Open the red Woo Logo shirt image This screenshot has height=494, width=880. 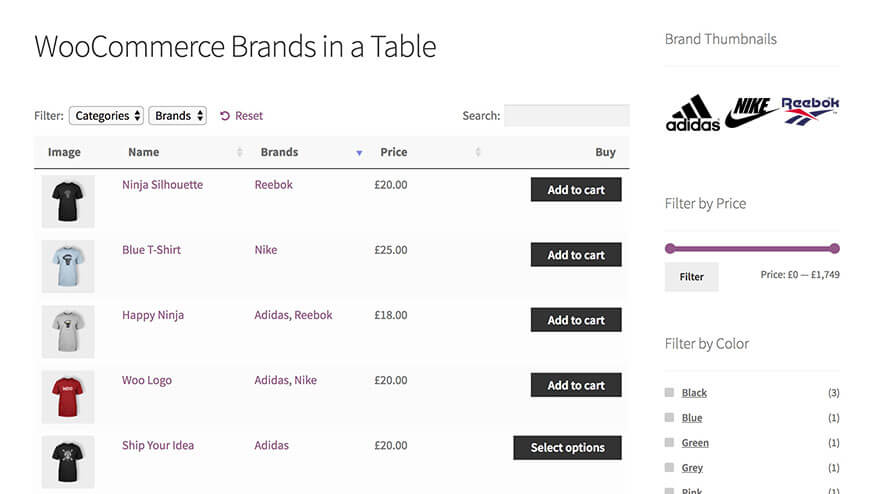tap(68, 396)
